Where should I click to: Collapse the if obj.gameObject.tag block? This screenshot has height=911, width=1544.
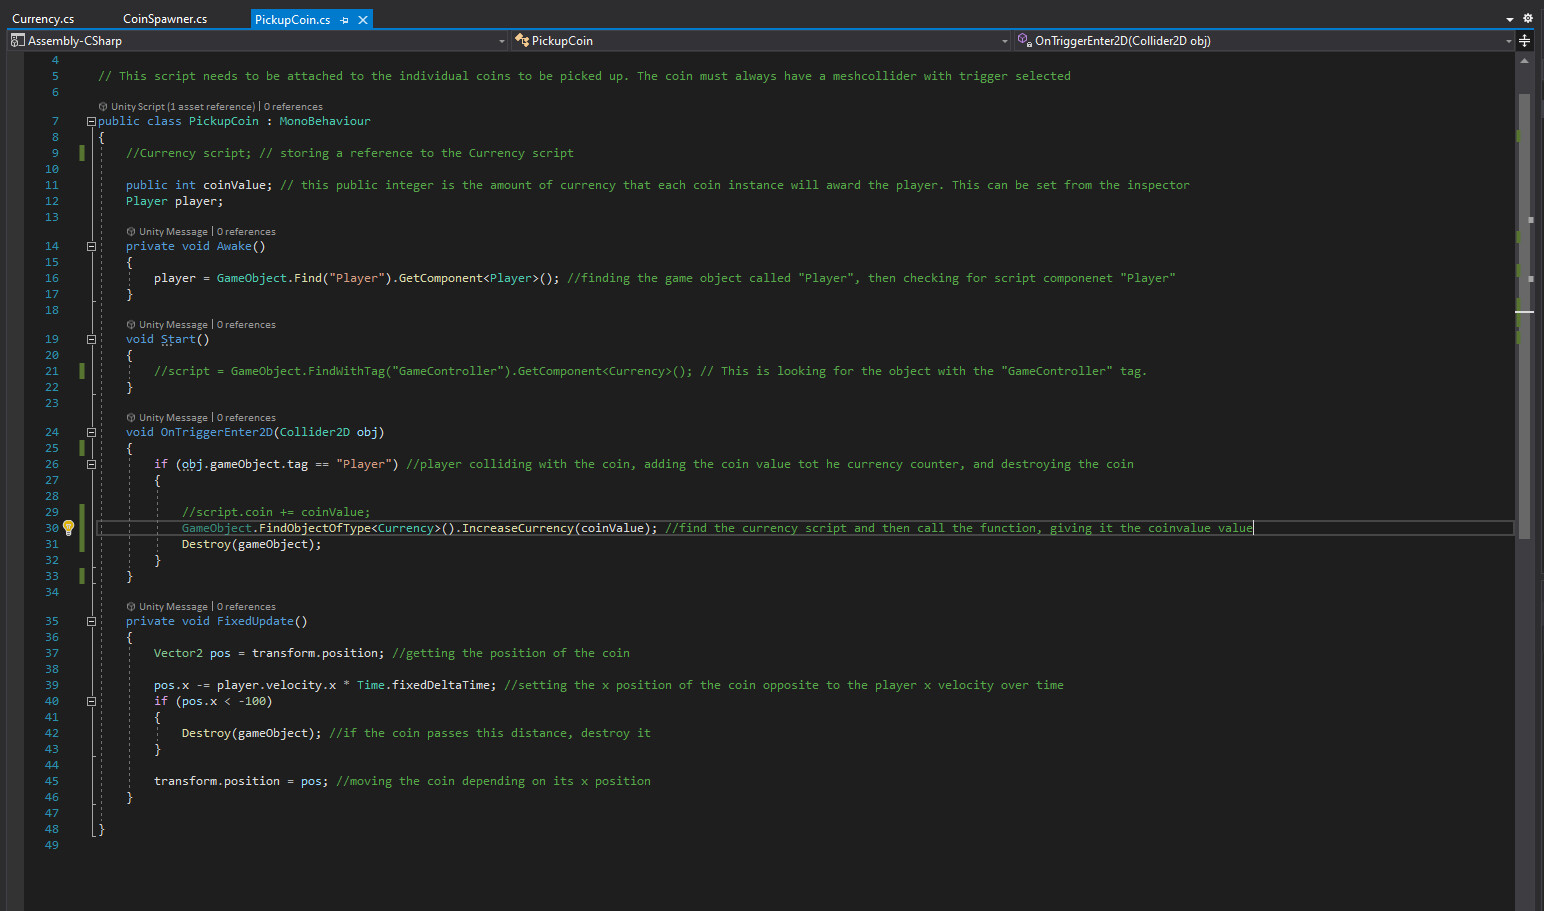coord(91,464)
